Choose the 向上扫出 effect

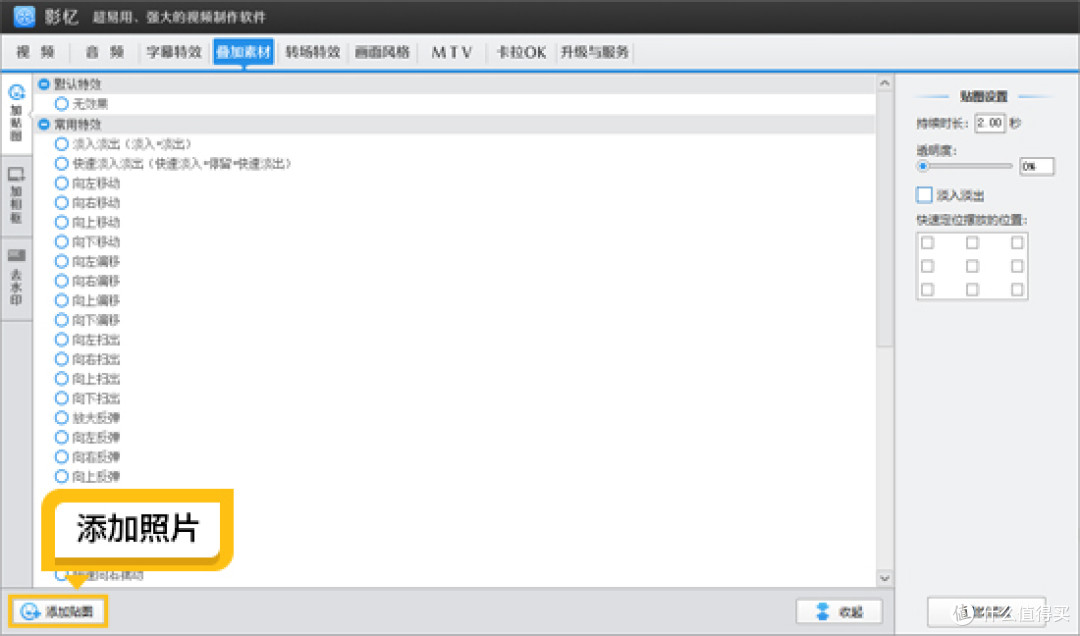[x=61, y=378]
